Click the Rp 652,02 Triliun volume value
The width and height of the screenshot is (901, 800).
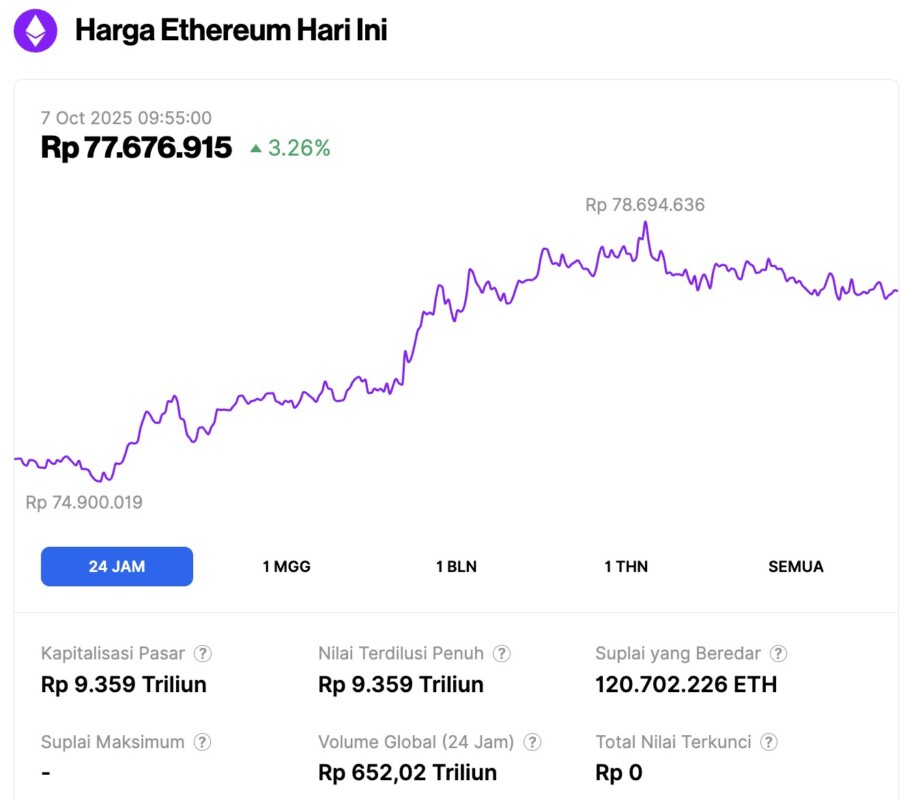(x=407, y=773)
